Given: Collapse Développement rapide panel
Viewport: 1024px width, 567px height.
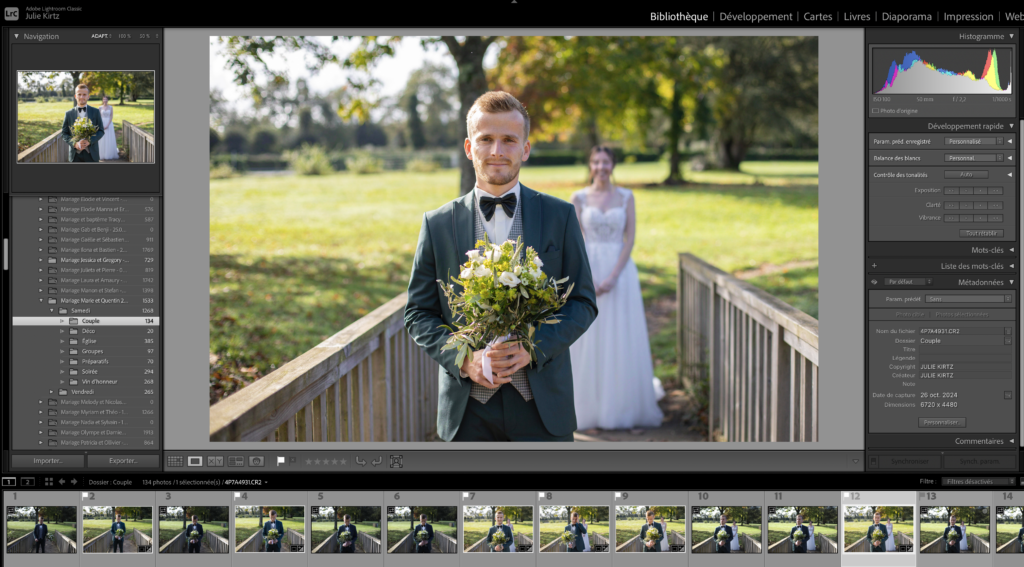Looking at the screenshot, I should pyautogui.click(x=1012, y=126).
